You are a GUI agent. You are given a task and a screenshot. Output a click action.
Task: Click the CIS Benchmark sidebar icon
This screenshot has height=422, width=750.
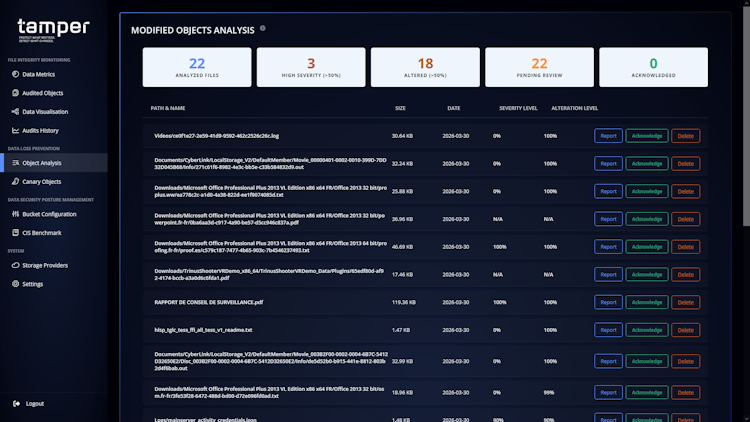click(x=15, y=233)
